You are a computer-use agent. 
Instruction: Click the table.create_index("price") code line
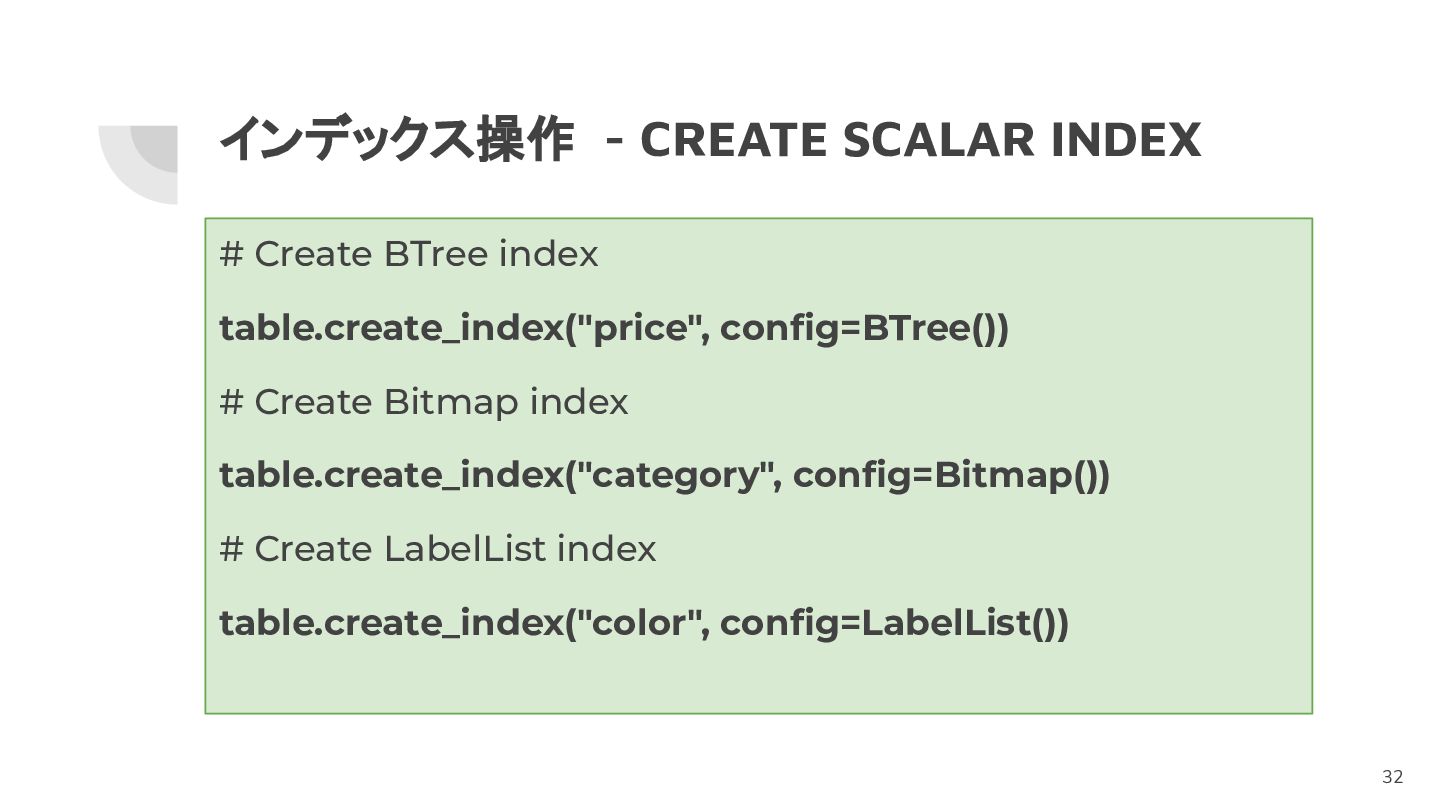tap(614, 328)
